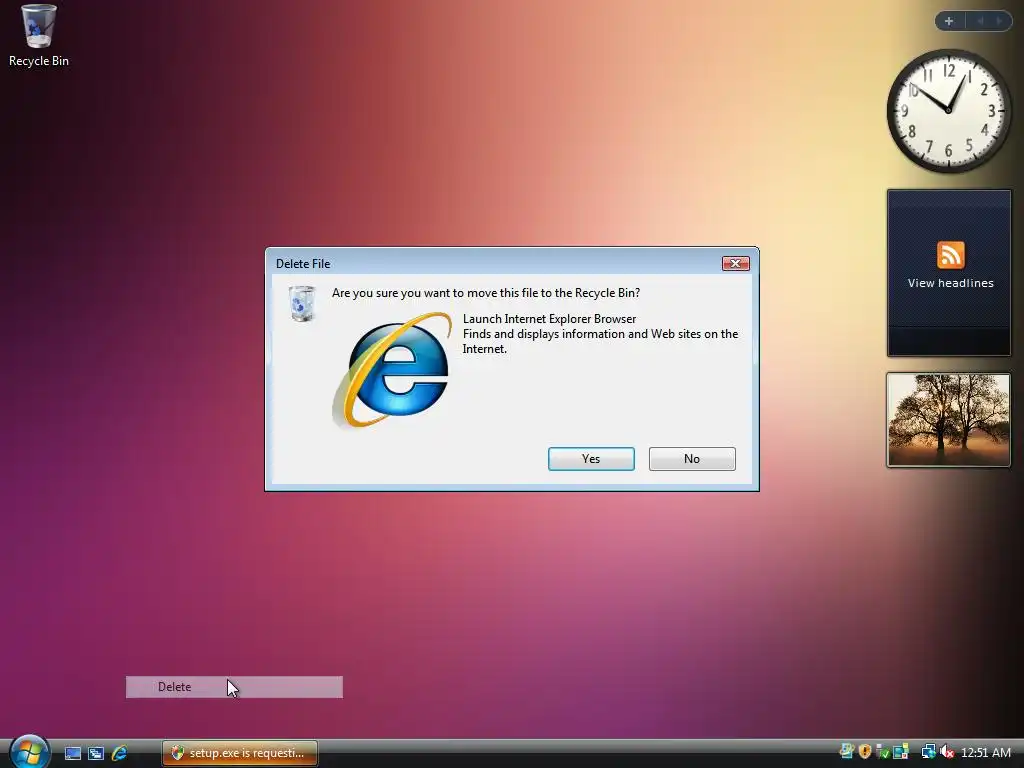Screen dimensions: 1024x768
Task: Click the large Internet Explorer logo in dialog
Action: tap(393, 370)
